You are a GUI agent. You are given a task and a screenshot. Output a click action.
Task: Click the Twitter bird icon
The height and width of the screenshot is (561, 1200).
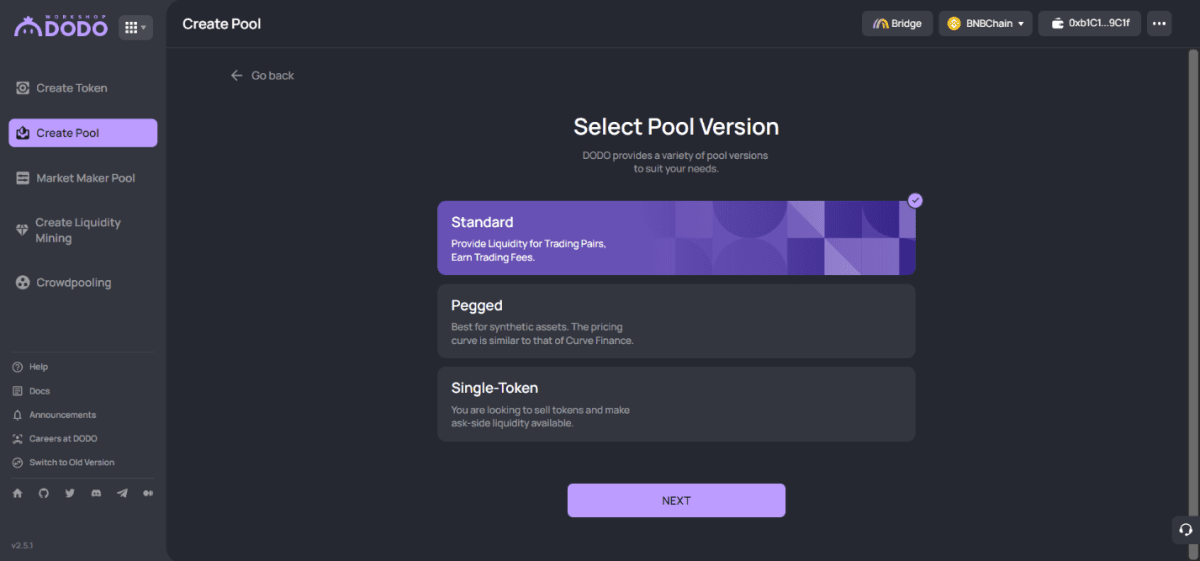tap(70, 493)
